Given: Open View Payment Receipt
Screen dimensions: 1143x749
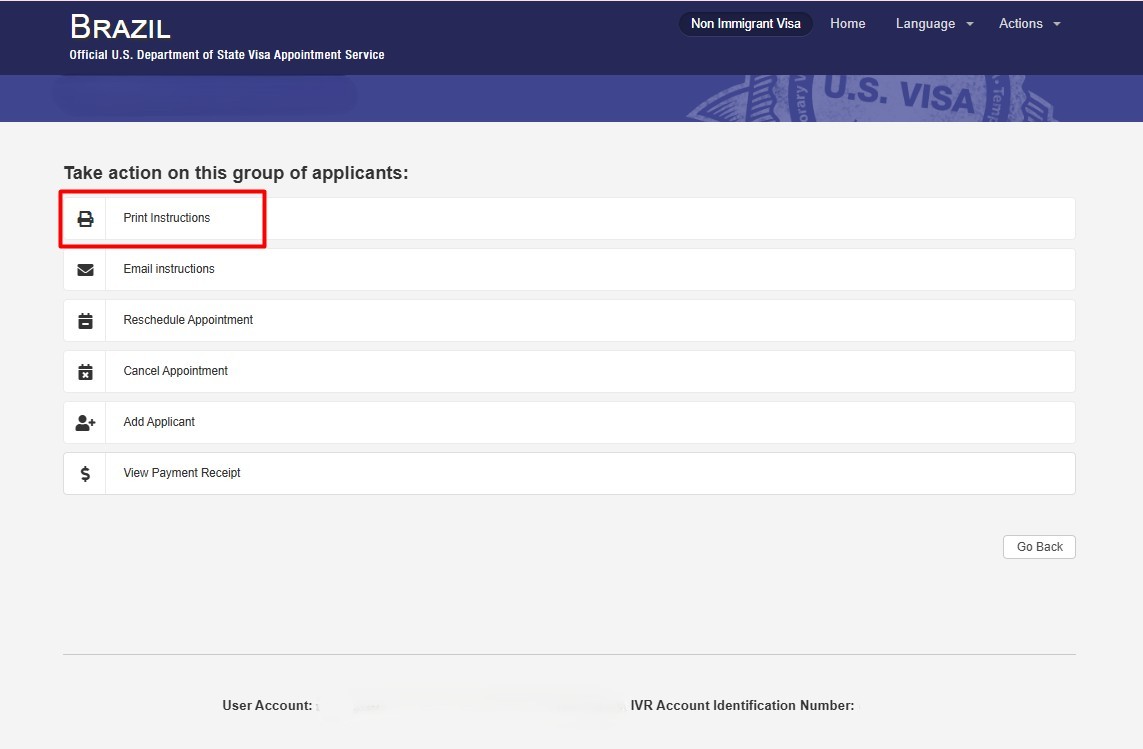Looking at the screenshot, I should (x=181, y=473).
